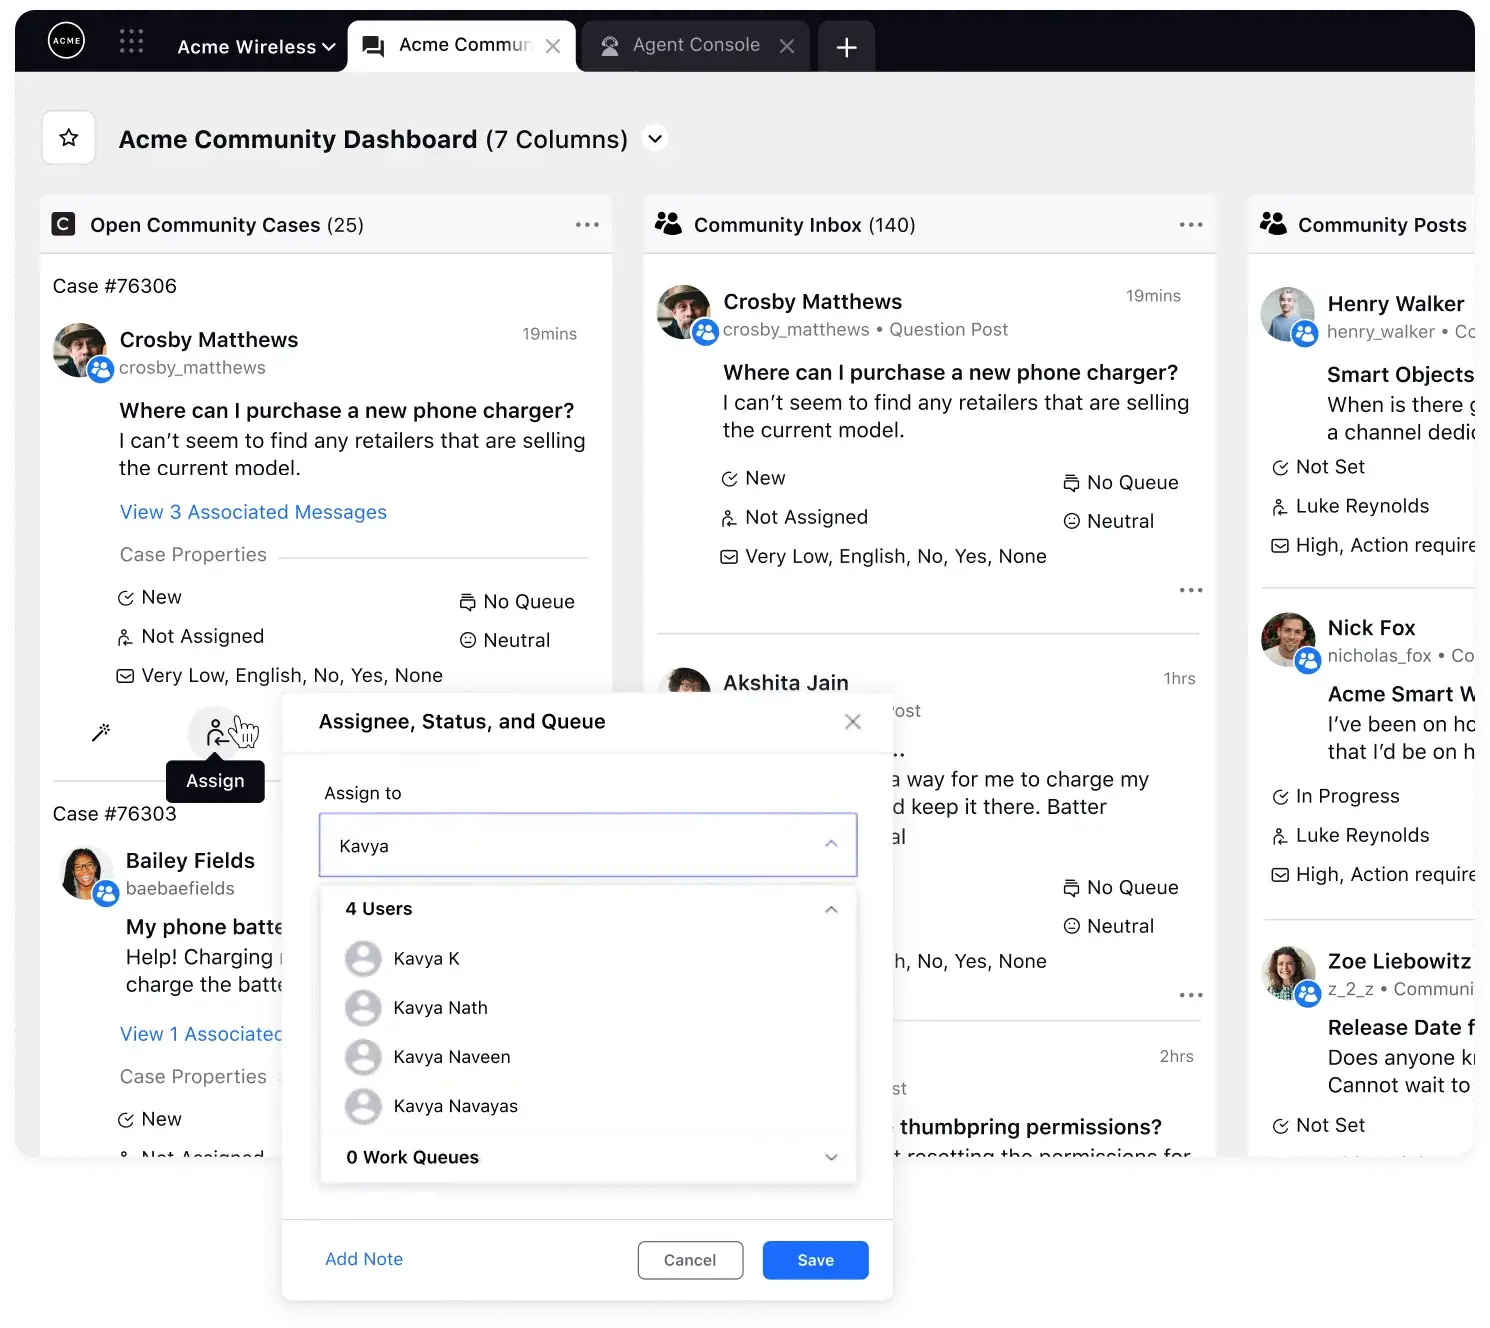Open Smart Objects post by Henry Walker
Viewport: 1490px width, 1328px height.
point(1401,374)
